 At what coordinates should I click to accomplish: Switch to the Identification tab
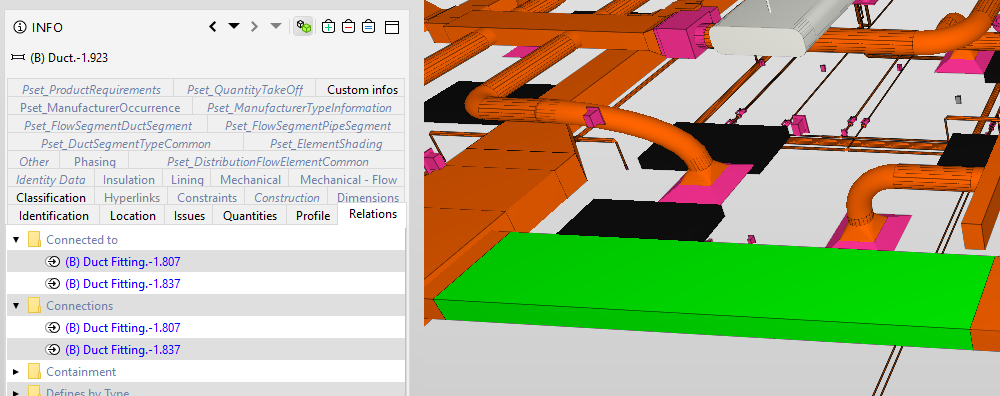[x=54, y=216]
